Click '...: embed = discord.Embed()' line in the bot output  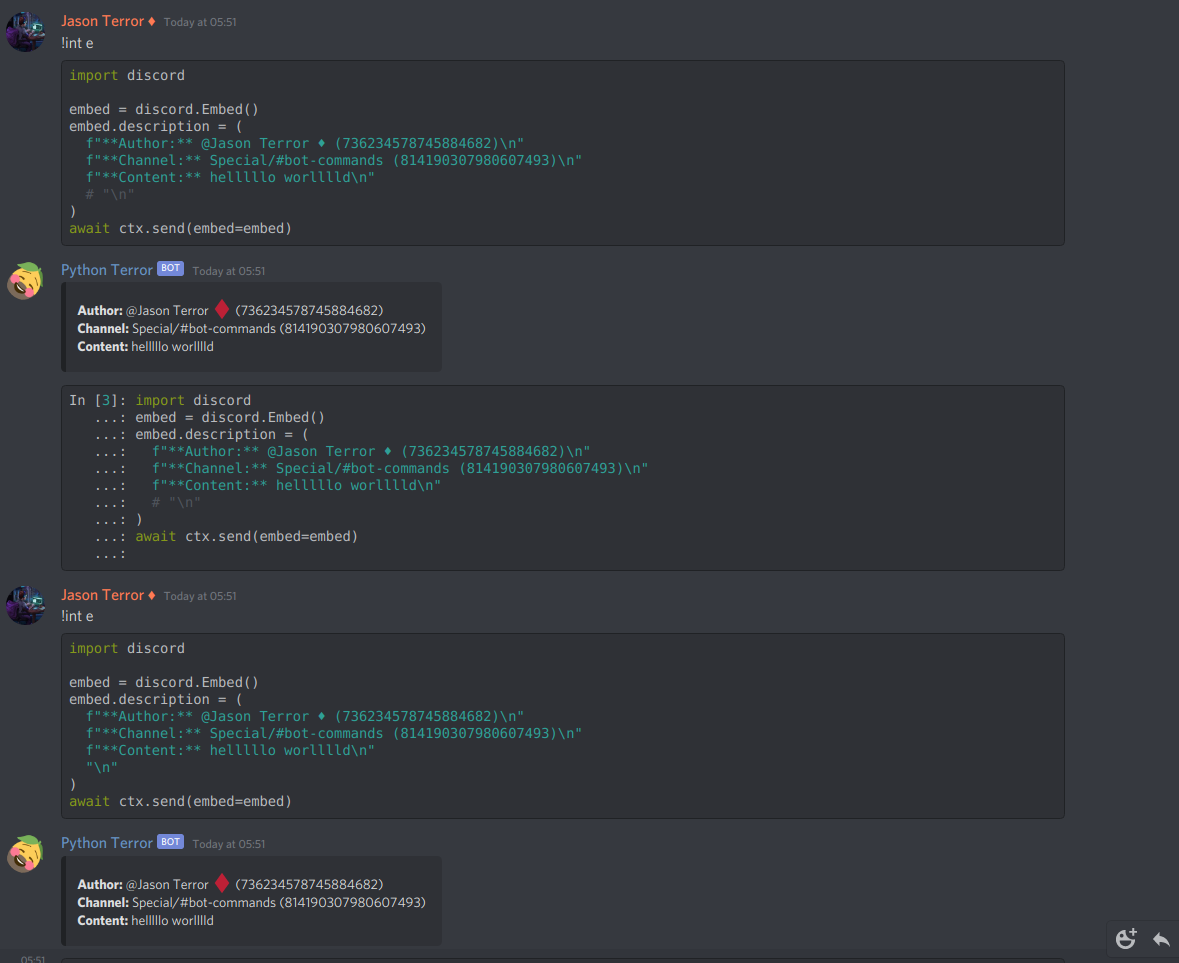[210, 417]
